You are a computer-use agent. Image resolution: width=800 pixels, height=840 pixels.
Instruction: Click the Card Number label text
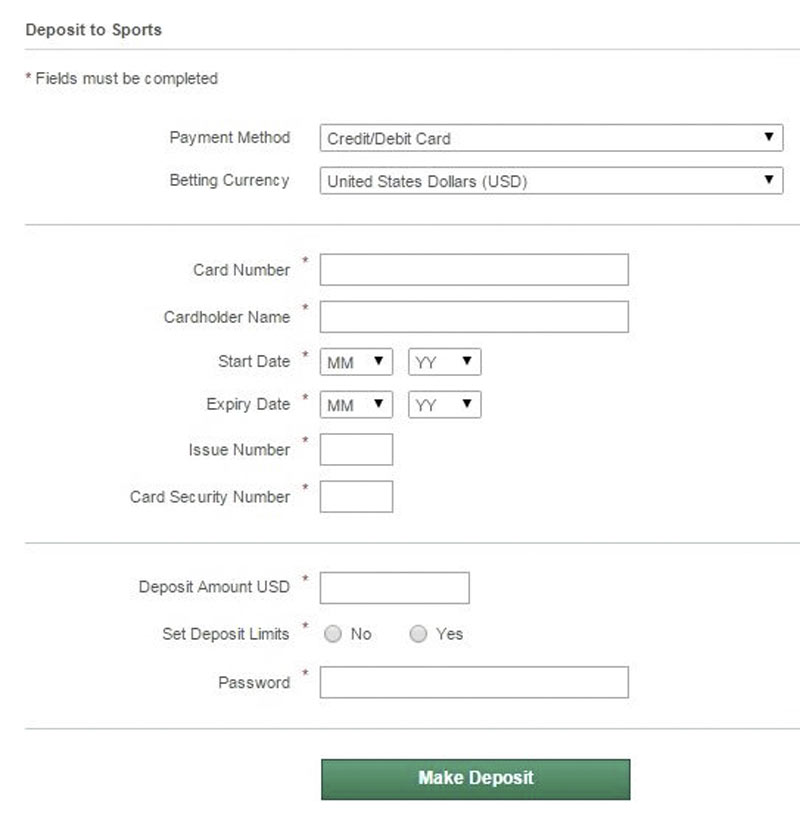(x=241, y=270)
